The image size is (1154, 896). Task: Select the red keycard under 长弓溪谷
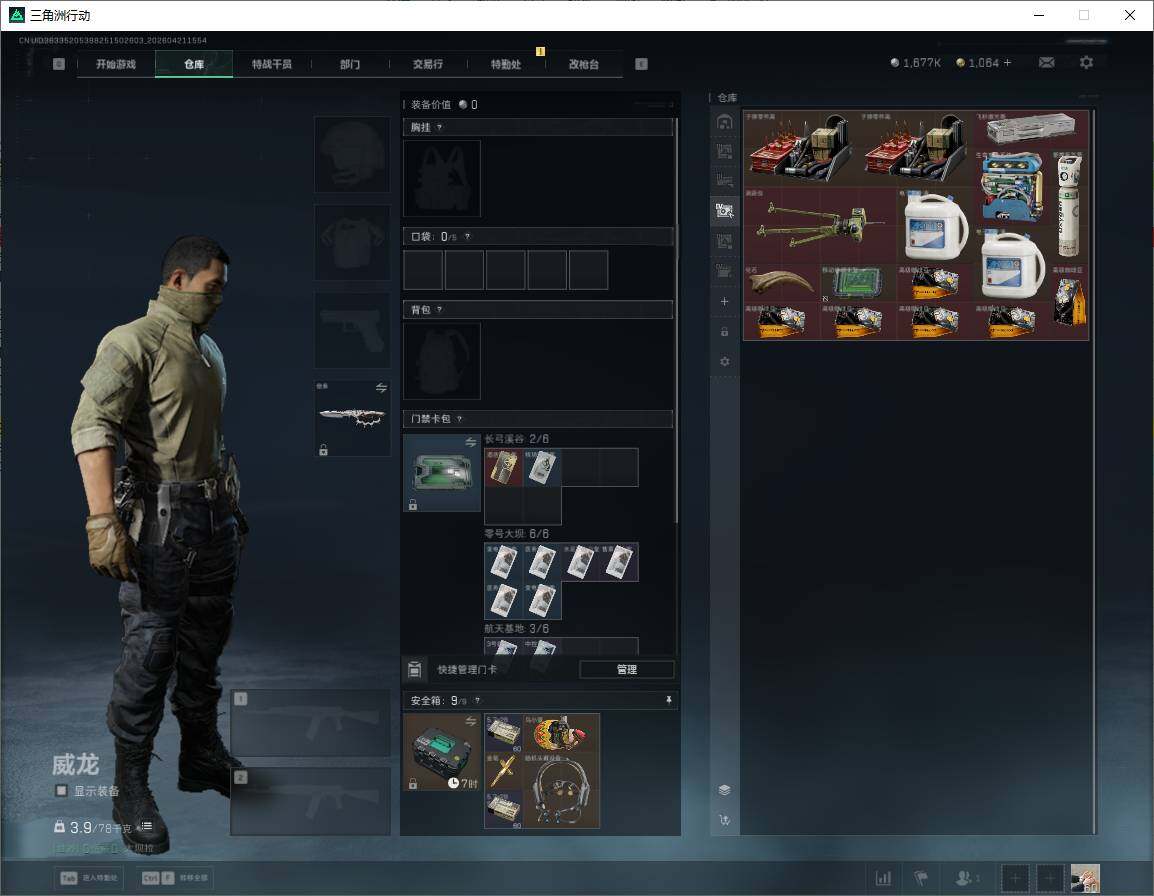503,468
